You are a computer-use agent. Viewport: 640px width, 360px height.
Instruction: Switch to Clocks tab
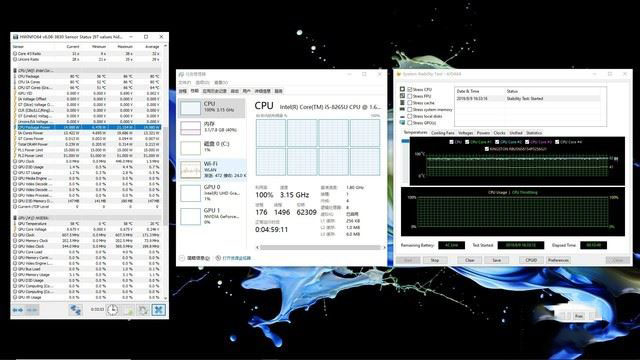[x=499, y=133]
